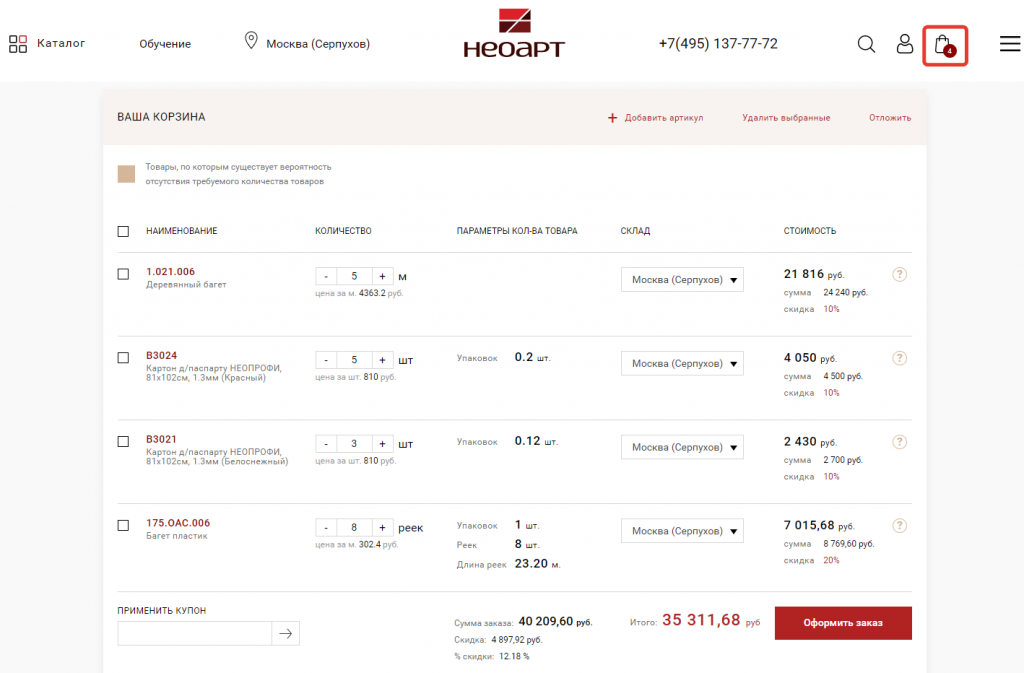Click the СТОИМОСТЬ column header
This screenshot has width=1024, height=673.
point(810,231)
